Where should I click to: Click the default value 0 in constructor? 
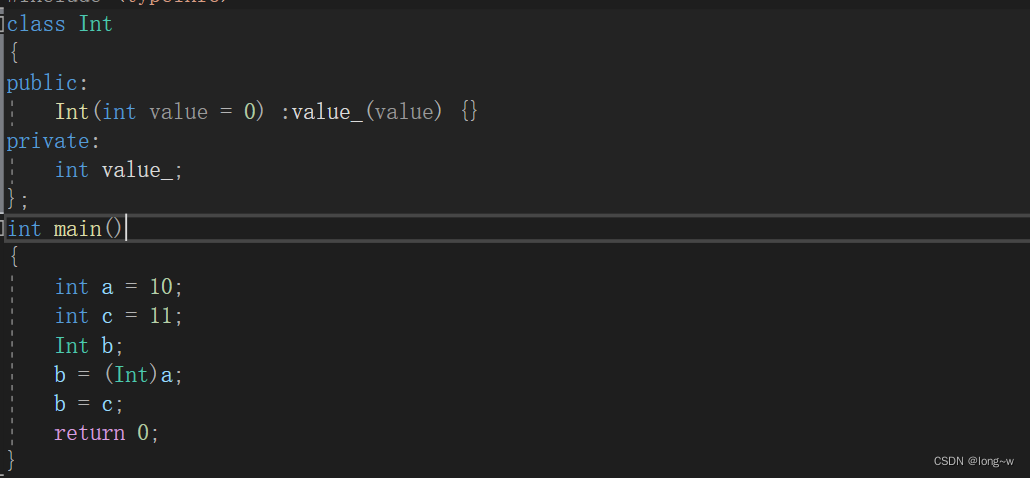pos(251,112)
